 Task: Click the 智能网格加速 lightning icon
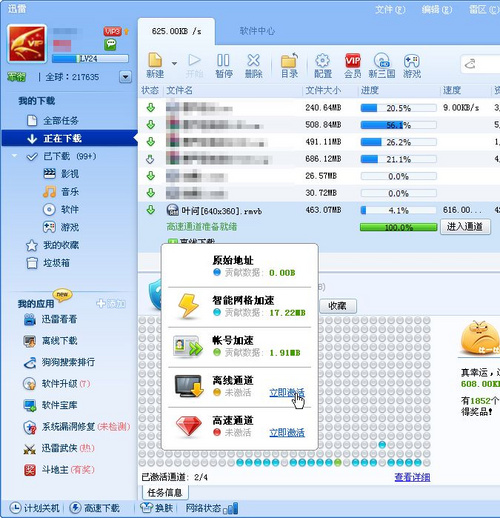(188, 306)
